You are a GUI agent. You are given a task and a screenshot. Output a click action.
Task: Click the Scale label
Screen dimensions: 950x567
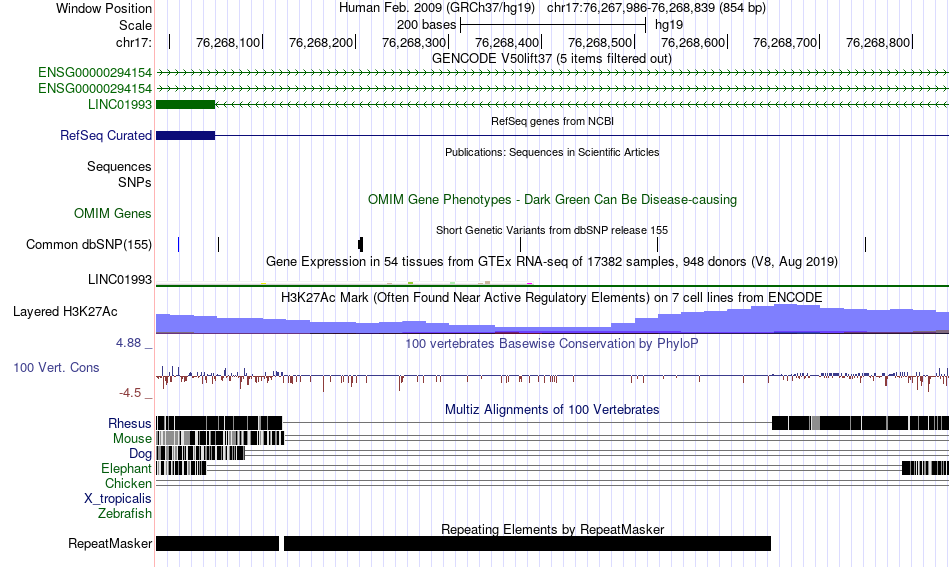coord(135,25)
